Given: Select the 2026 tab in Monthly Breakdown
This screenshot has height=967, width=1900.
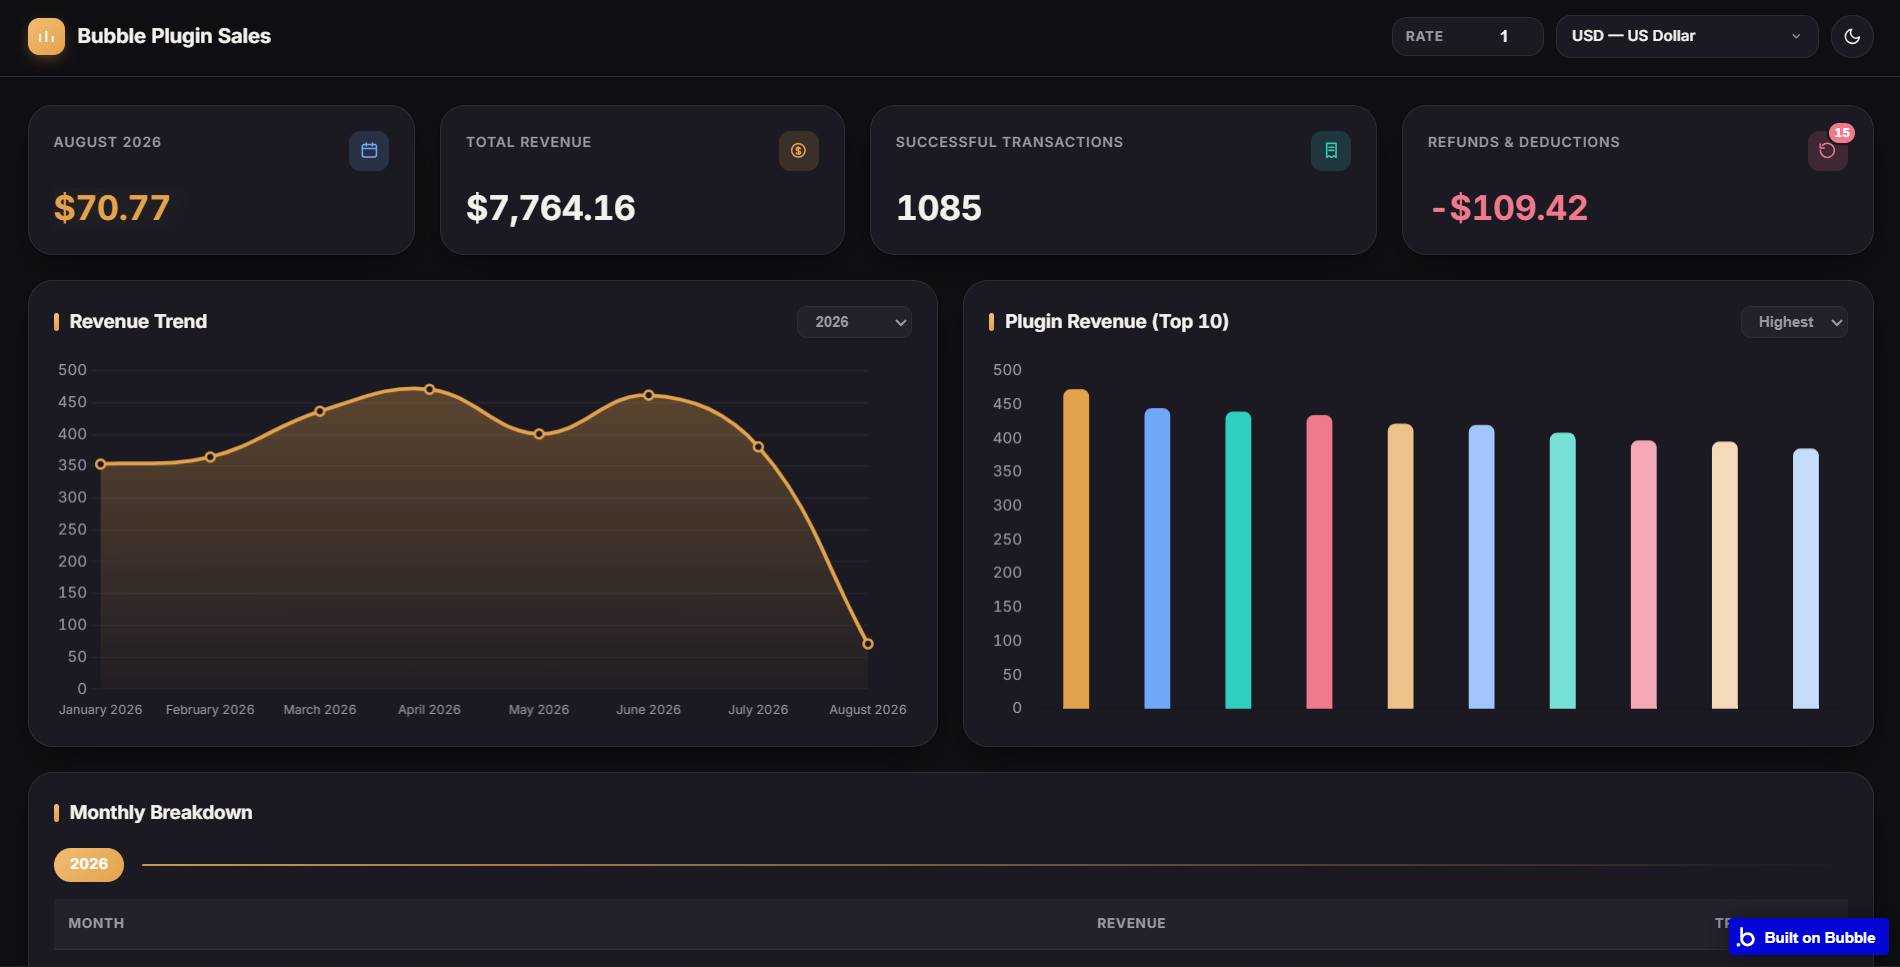Looking at the screenshot, I should coord(89,864).
